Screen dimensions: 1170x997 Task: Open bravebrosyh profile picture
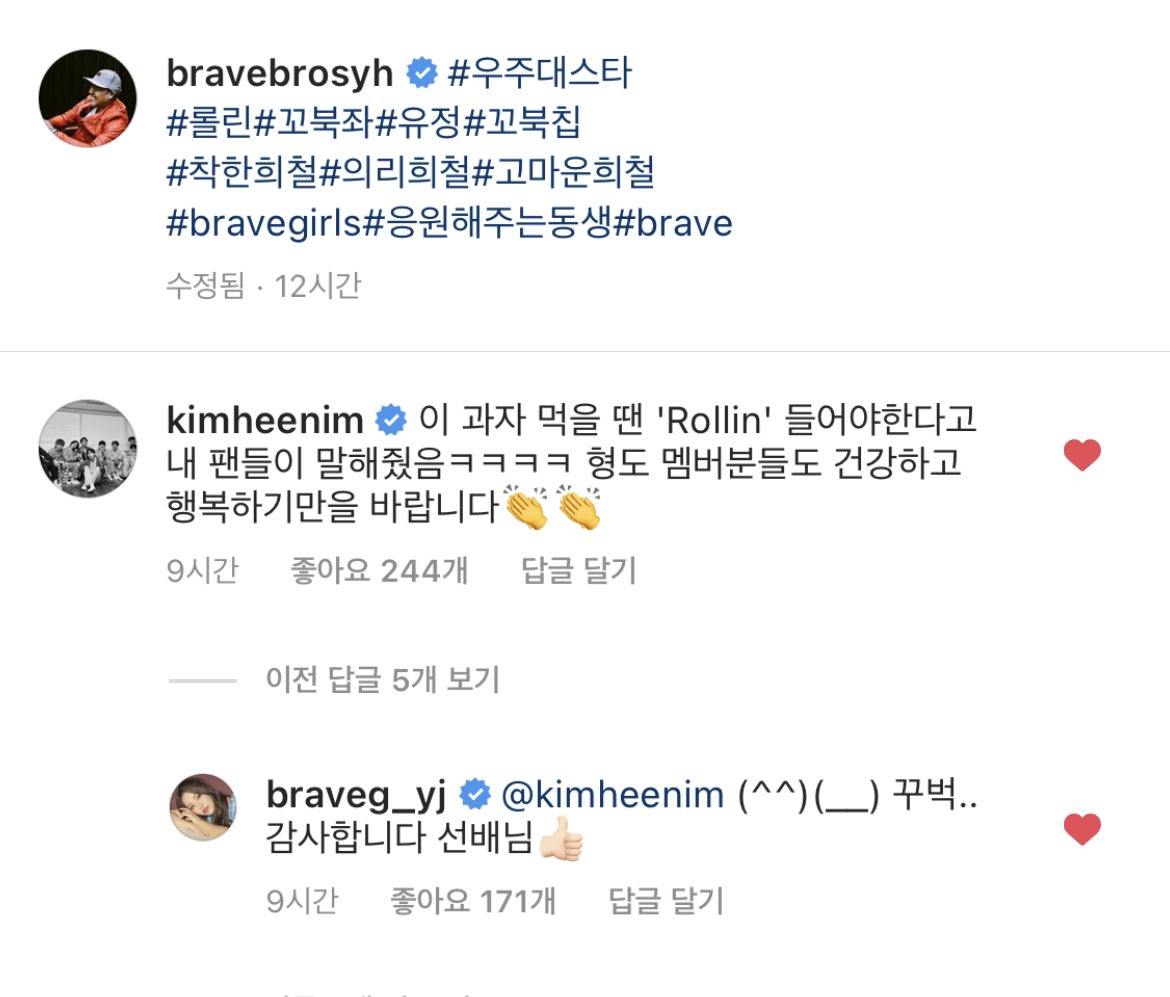tap(88, 99)
